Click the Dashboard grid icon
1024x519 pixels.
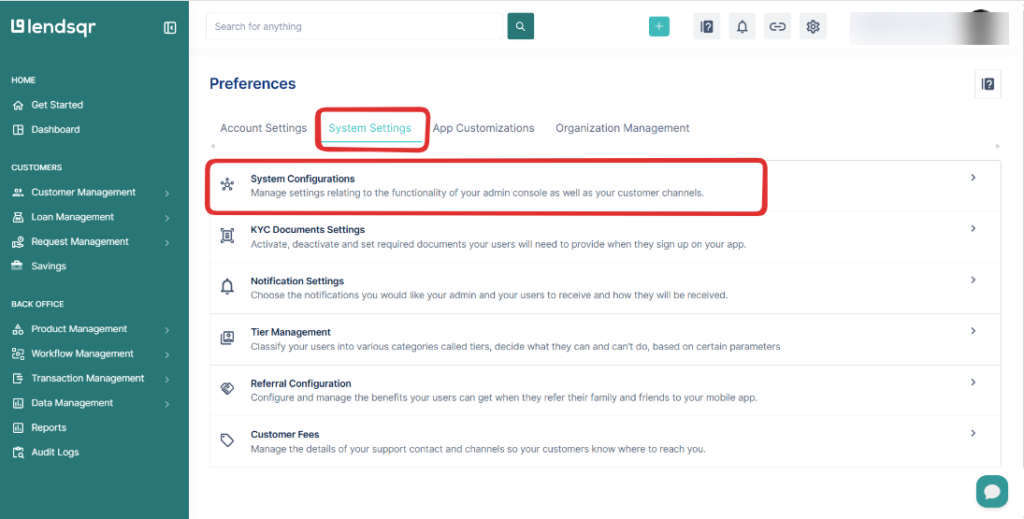pos(18,130)
